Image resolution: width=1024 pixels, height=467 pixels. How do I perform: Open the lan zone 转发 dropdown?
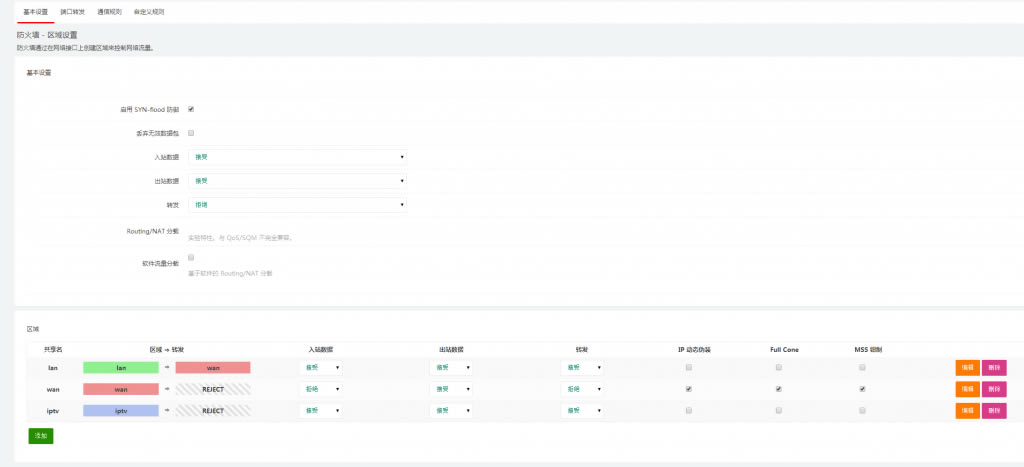click(581, 368)
